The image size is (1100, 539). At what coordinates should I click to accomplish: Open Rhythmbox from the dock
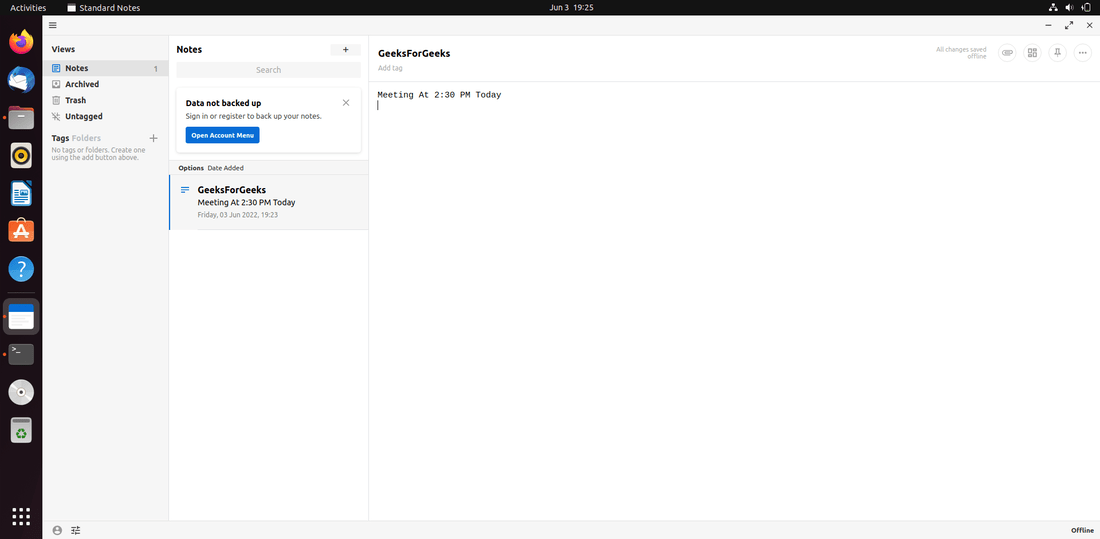tap(21, 155)
